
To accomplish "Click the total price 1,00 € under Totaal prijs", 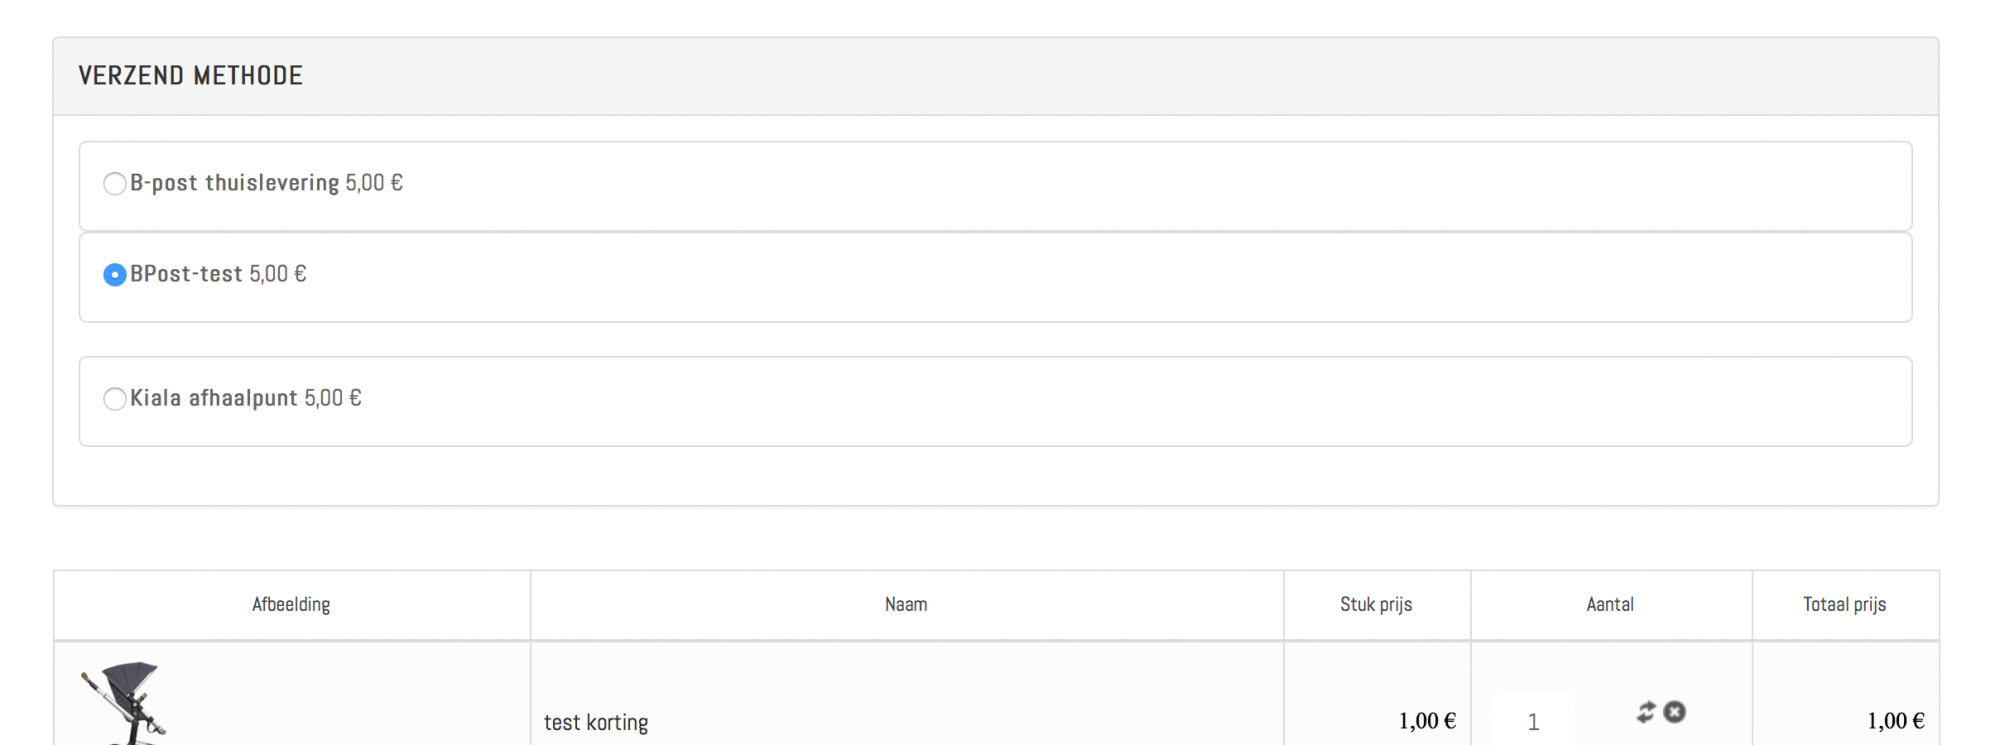I will [1896, 721].
